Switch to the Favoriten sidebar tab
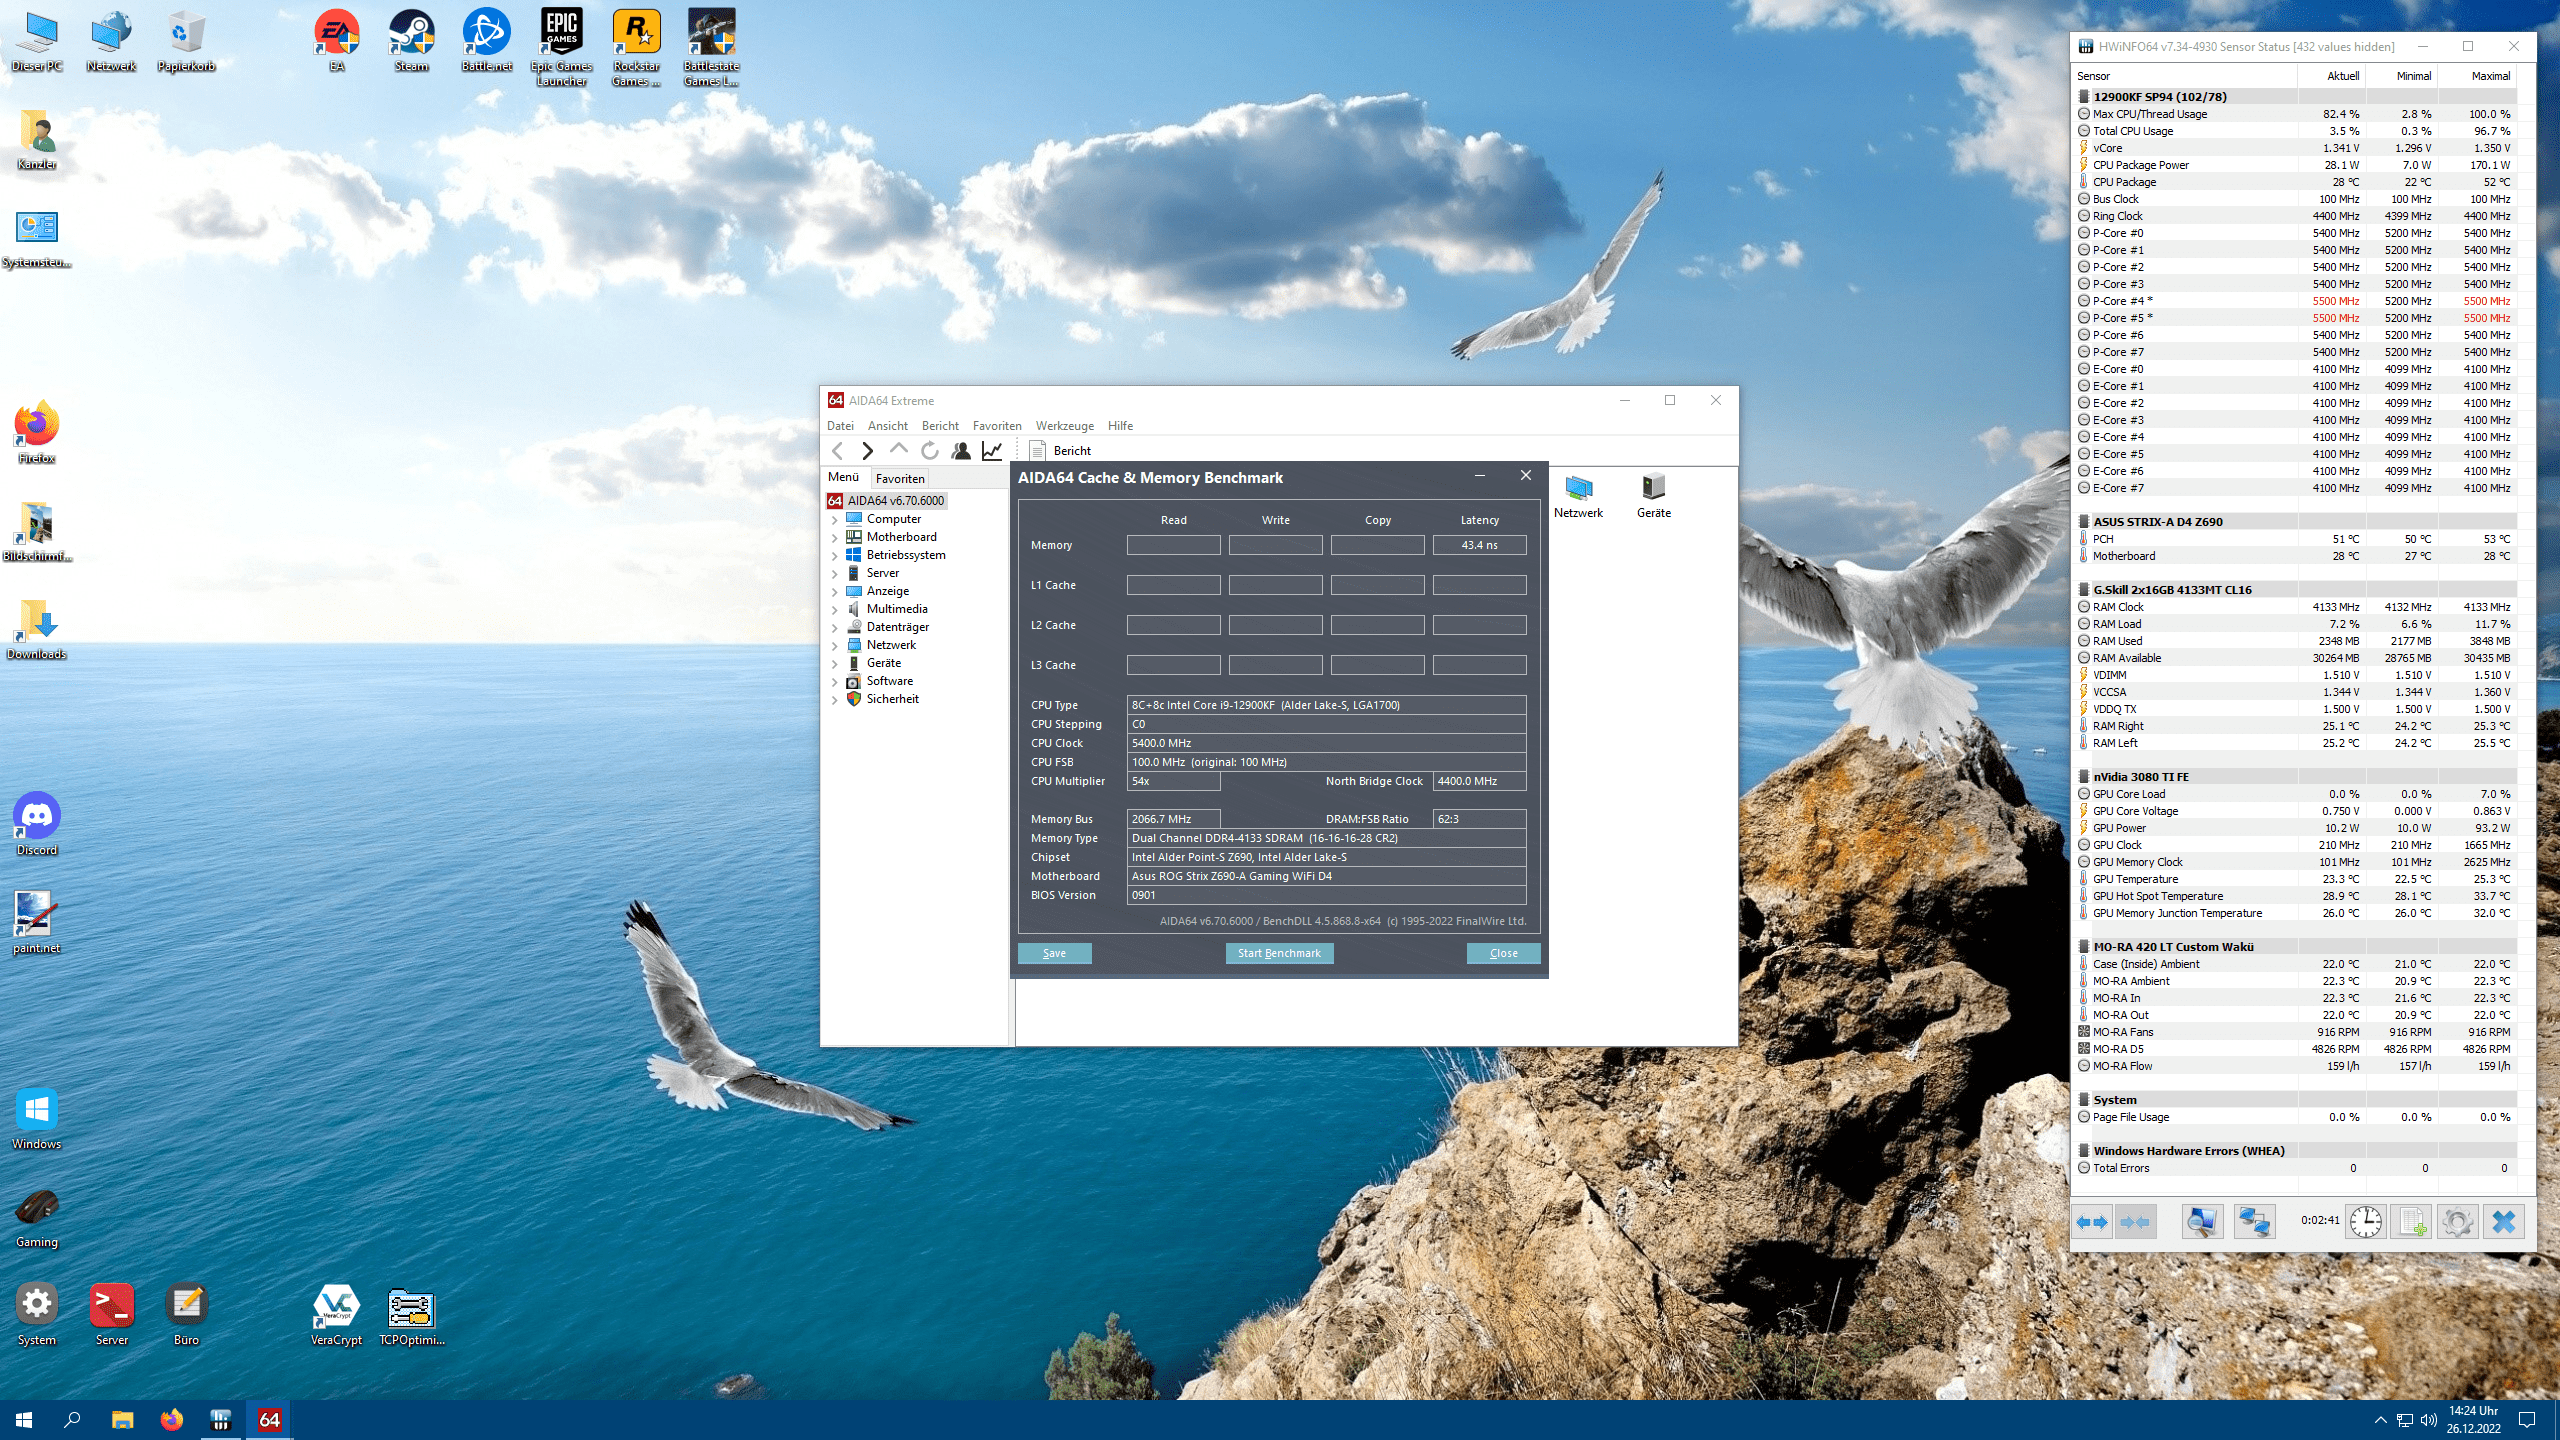 [x=900, y=479]
